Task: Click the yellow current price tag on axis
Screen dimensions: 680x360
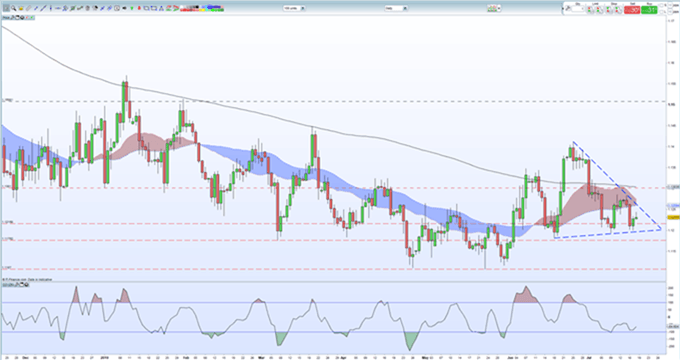Action: tap(673, 216)
